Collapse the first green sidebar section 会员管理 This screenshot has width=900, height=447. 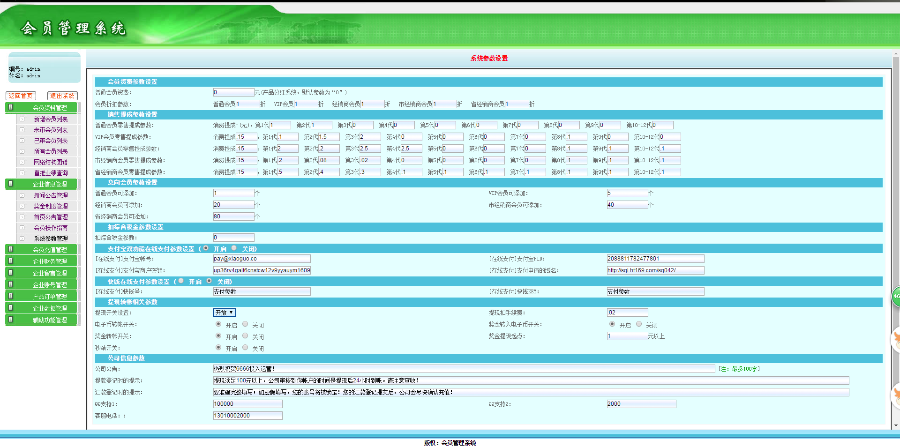coord(43,107)
